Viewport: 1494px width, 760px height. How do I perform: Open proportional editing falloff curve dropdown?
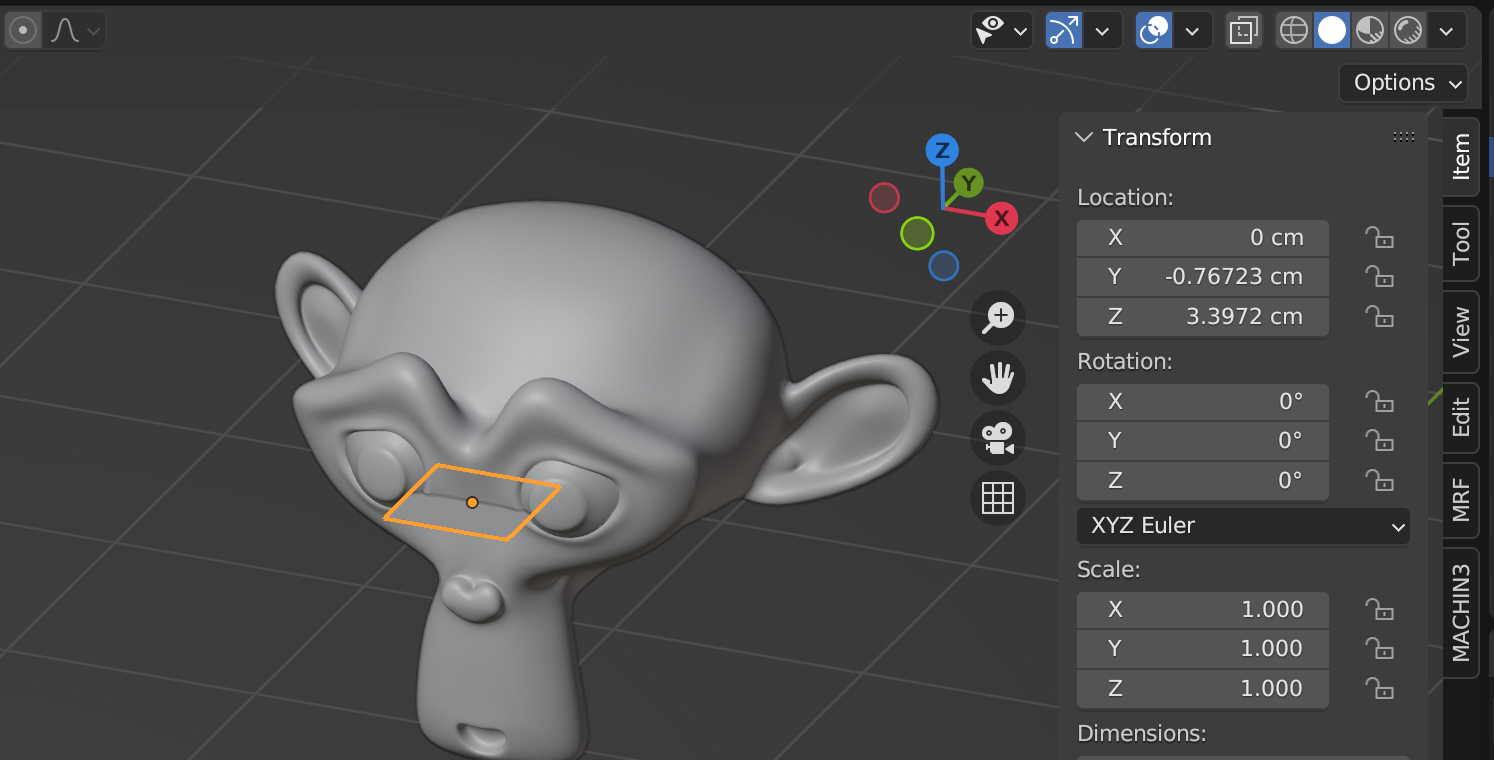tap(75, 31)
